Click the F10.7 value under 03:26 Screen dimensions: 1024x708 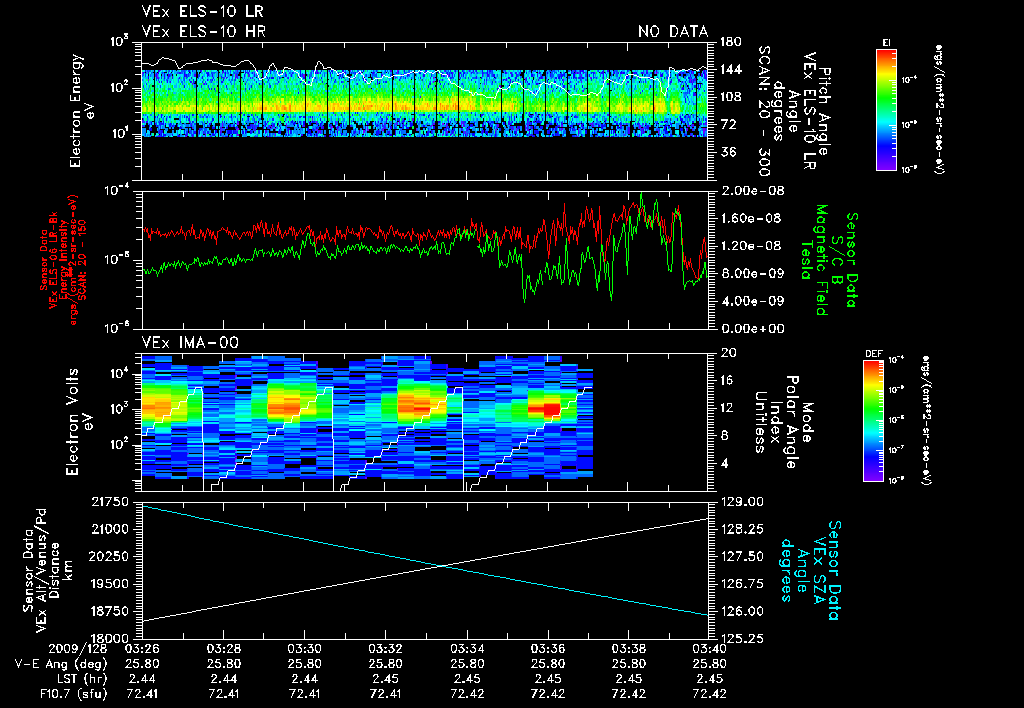pyautogui.click(x=142, y=694)
